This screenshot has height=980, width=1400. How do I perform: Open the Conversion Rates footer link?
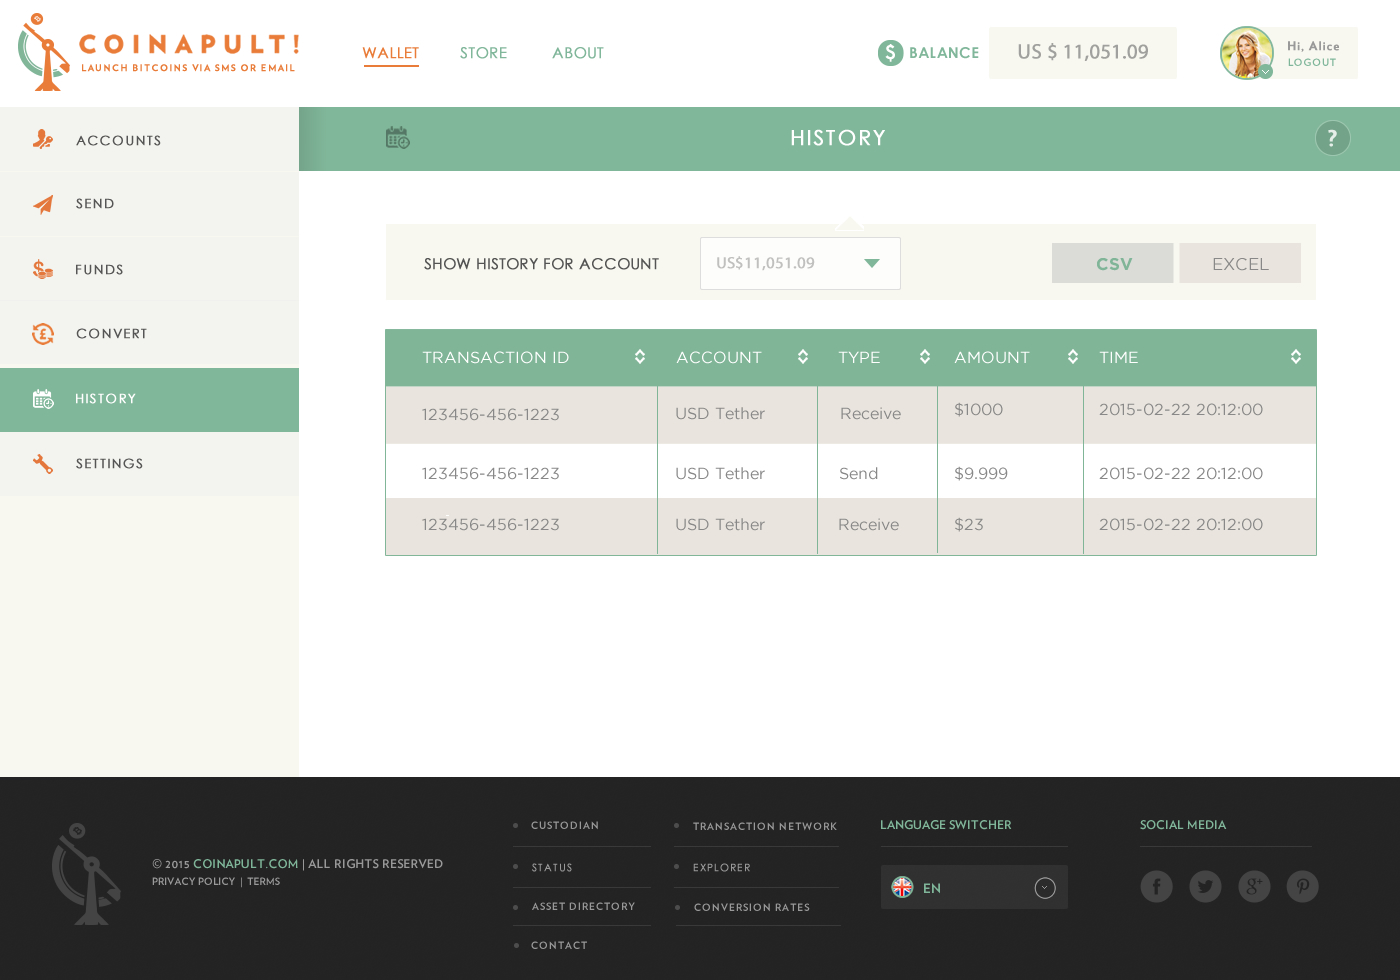tap(752, 907)
